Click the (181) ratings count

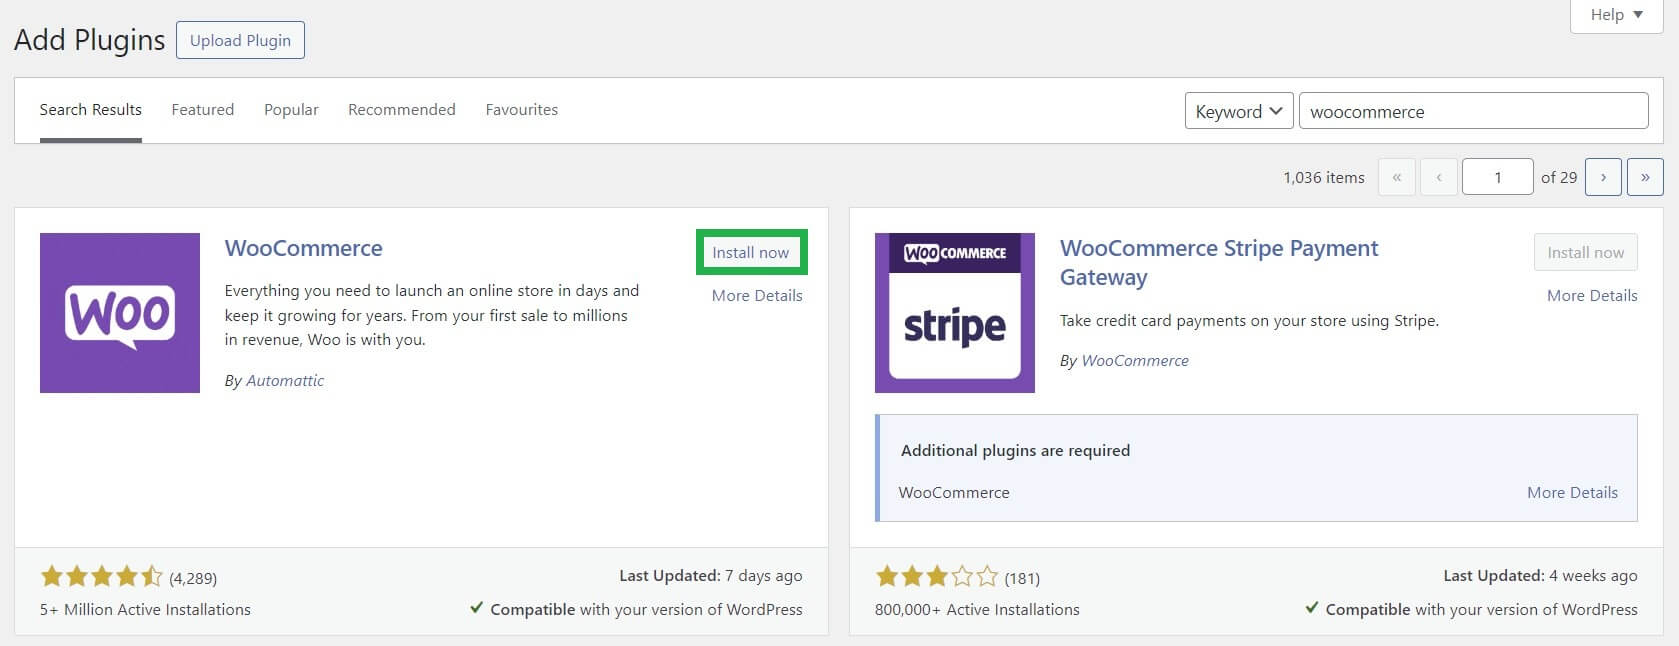pos(1022,578)
